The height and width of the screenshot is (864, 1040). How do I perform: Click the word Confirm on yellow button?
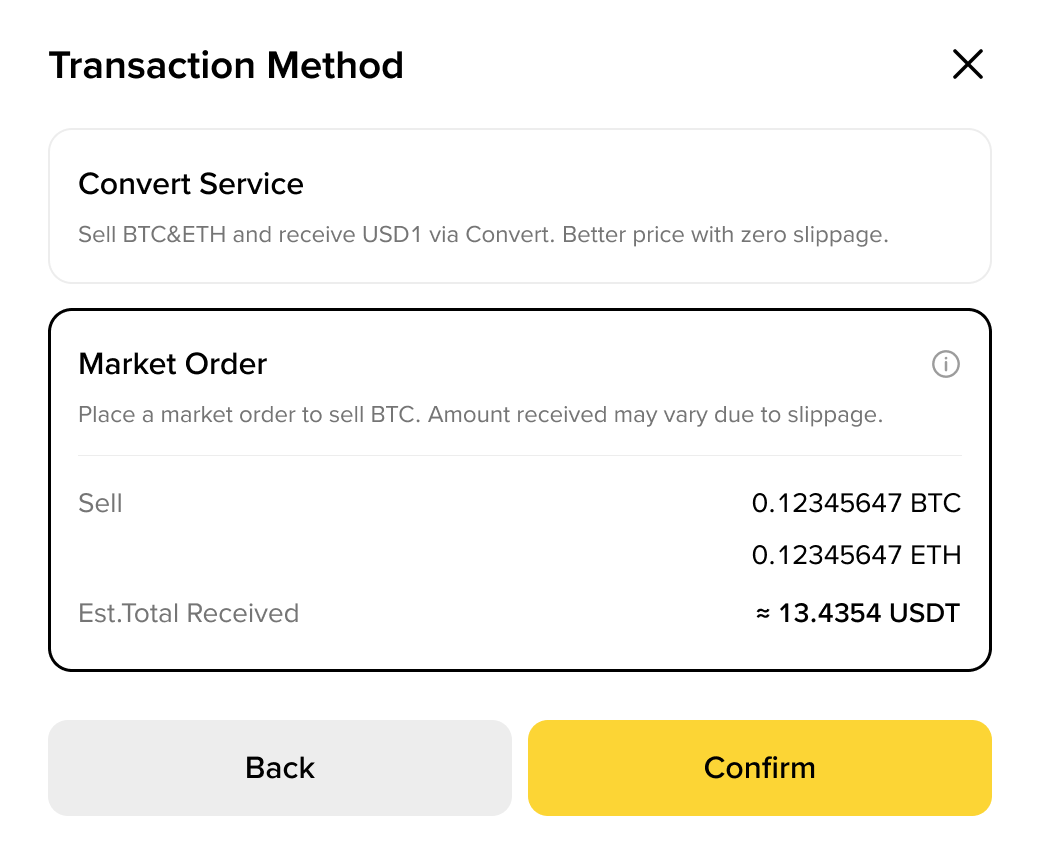(759, 768)
